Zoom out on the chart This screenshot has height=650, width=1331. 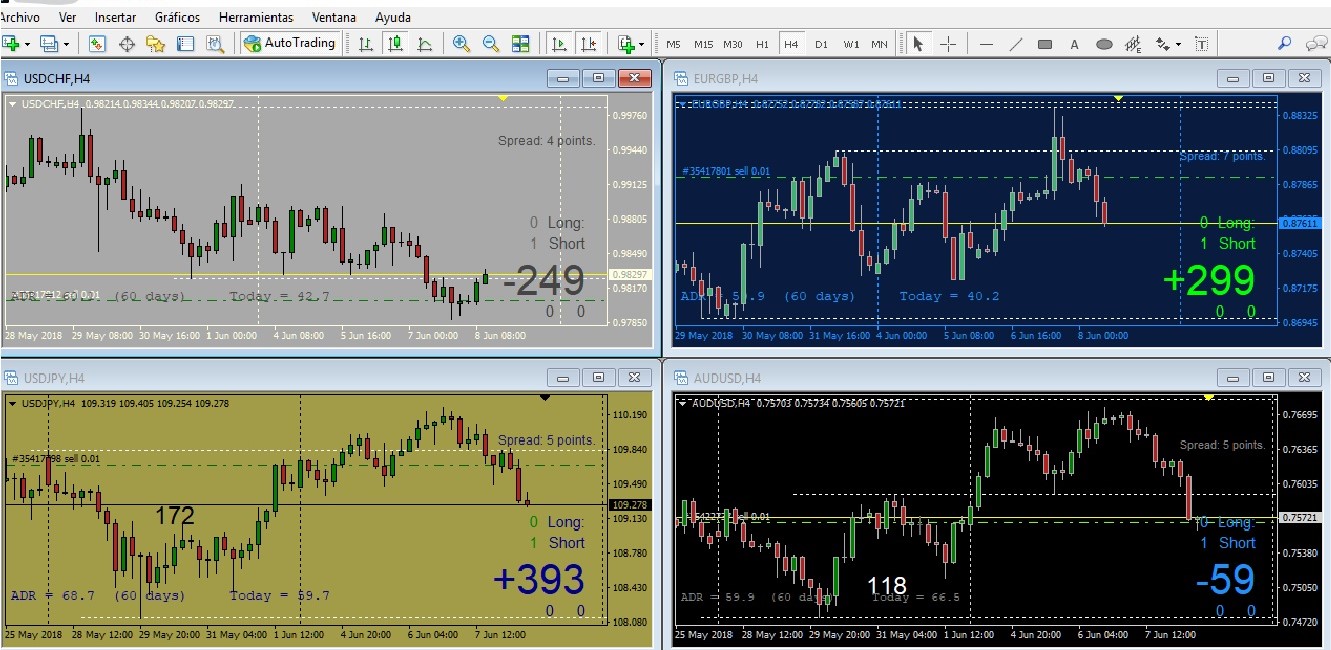tap(491, 43)
